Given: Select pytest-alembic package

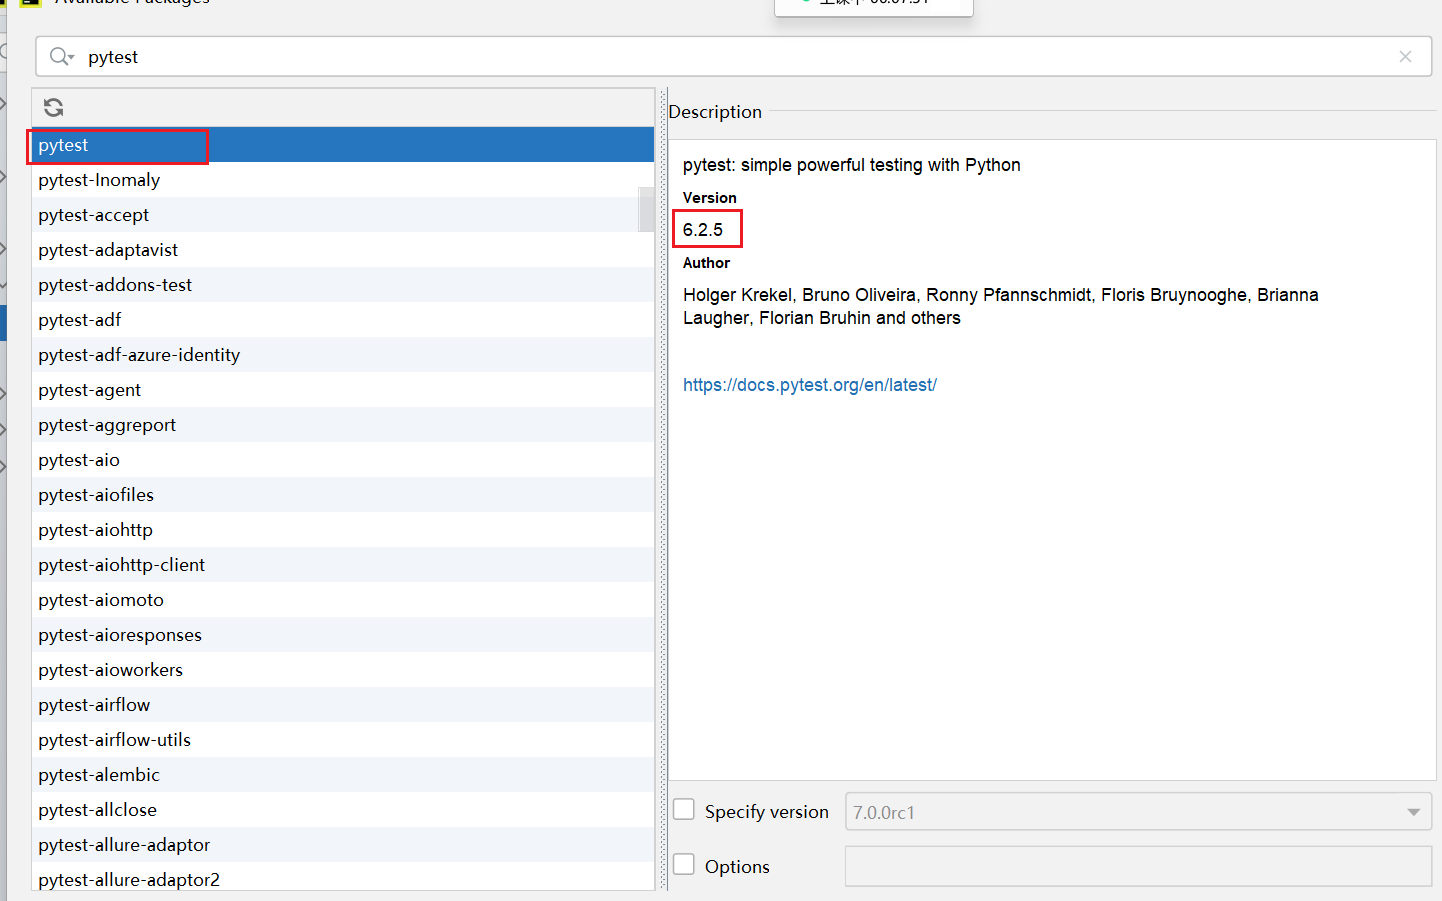Looking at the screenshot, I should click(x=343, y=775).
